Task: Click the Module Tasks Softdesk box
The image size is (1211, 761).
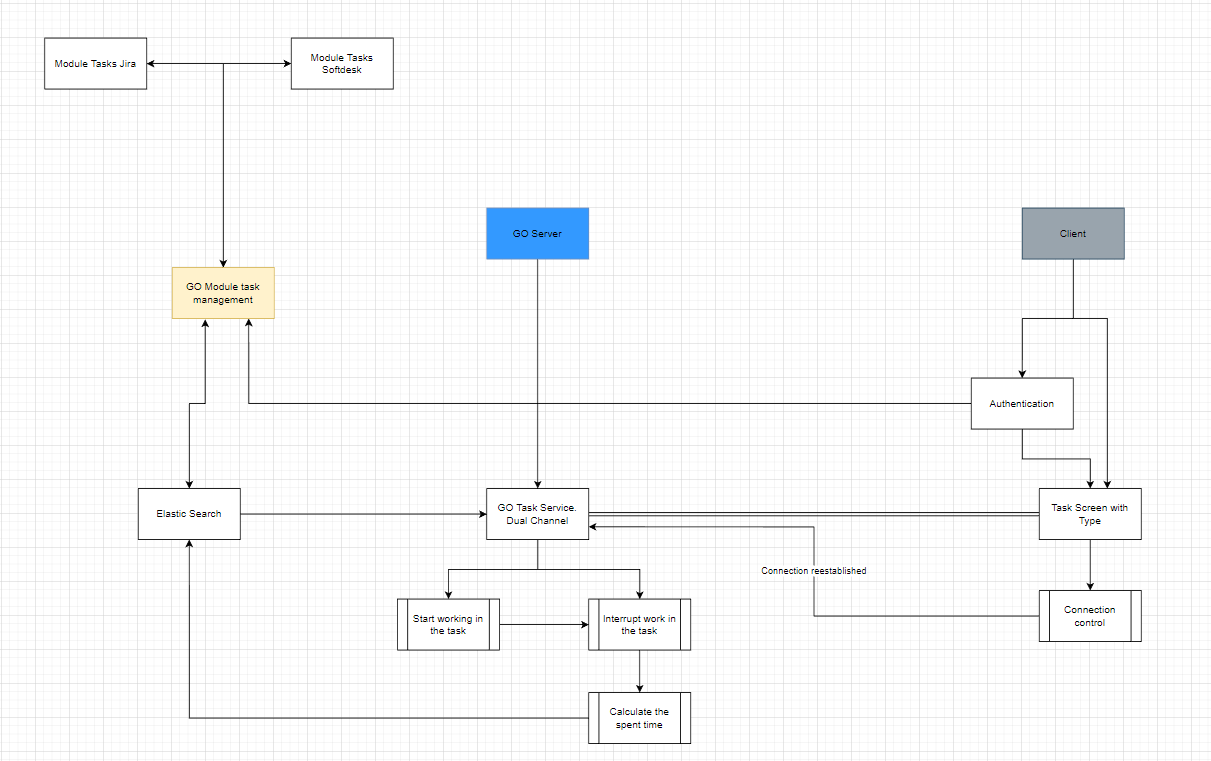Action: (x=341, y=63)
